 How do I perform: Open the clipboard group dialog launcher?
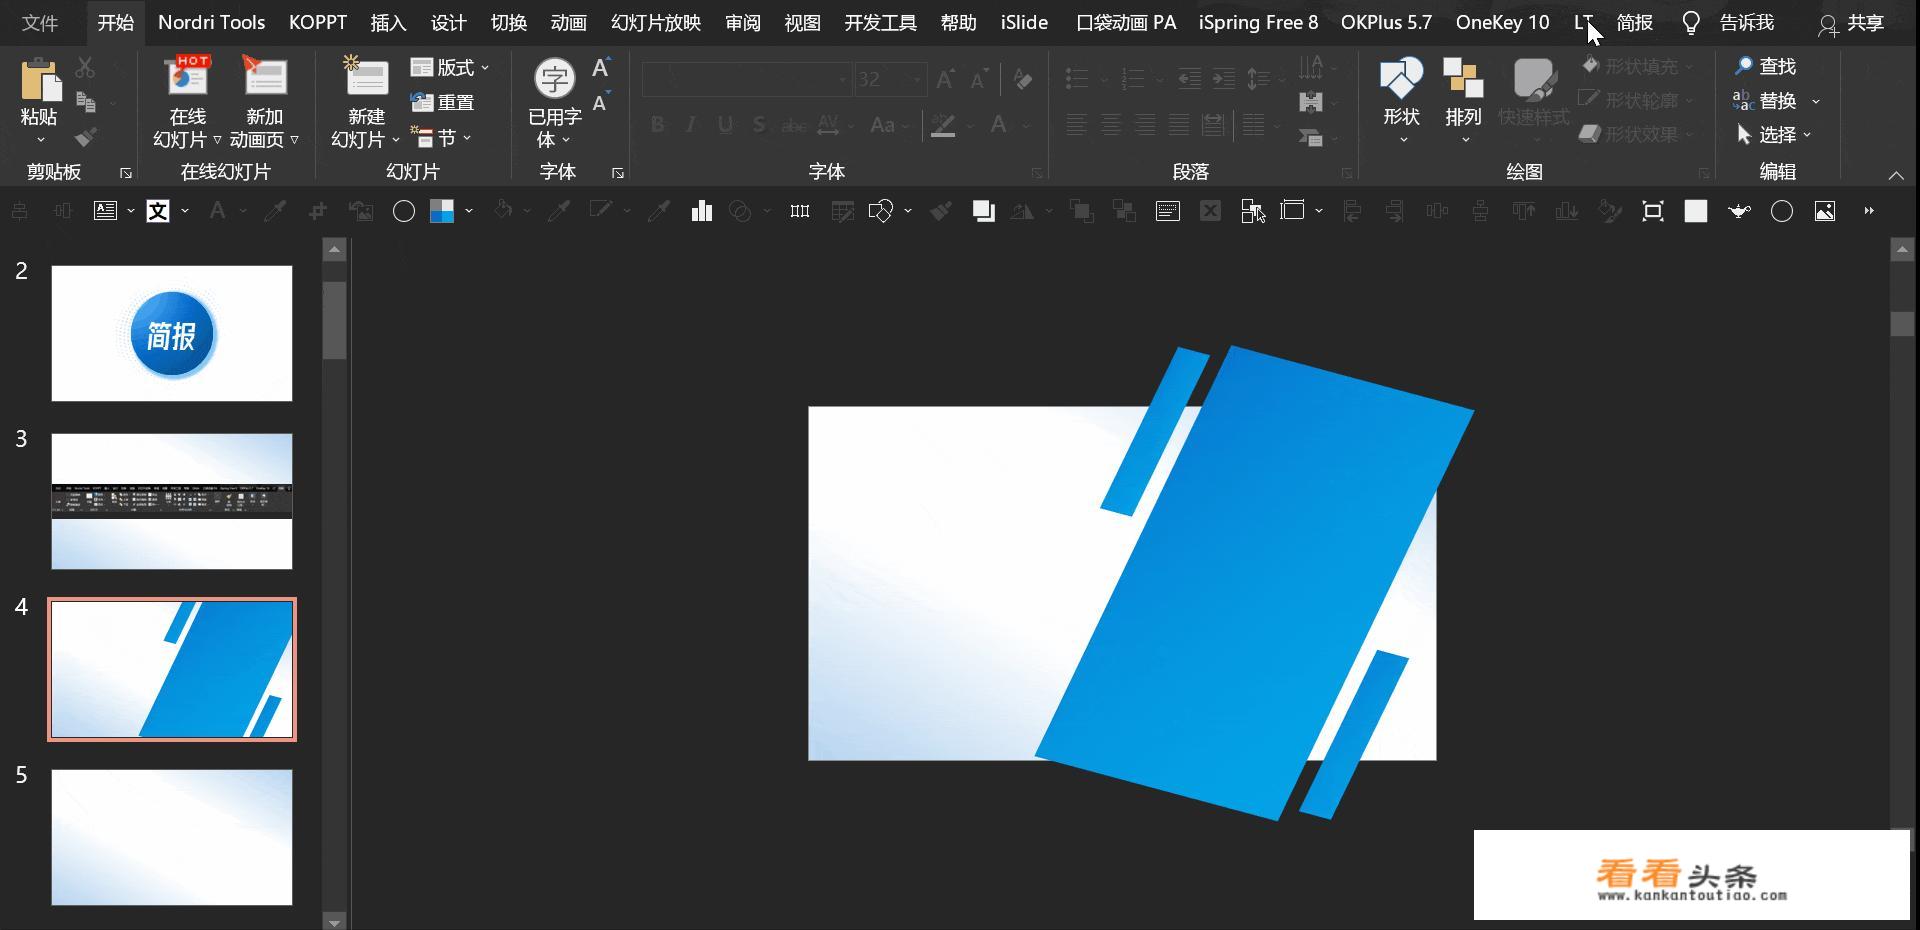coord(126,173)
